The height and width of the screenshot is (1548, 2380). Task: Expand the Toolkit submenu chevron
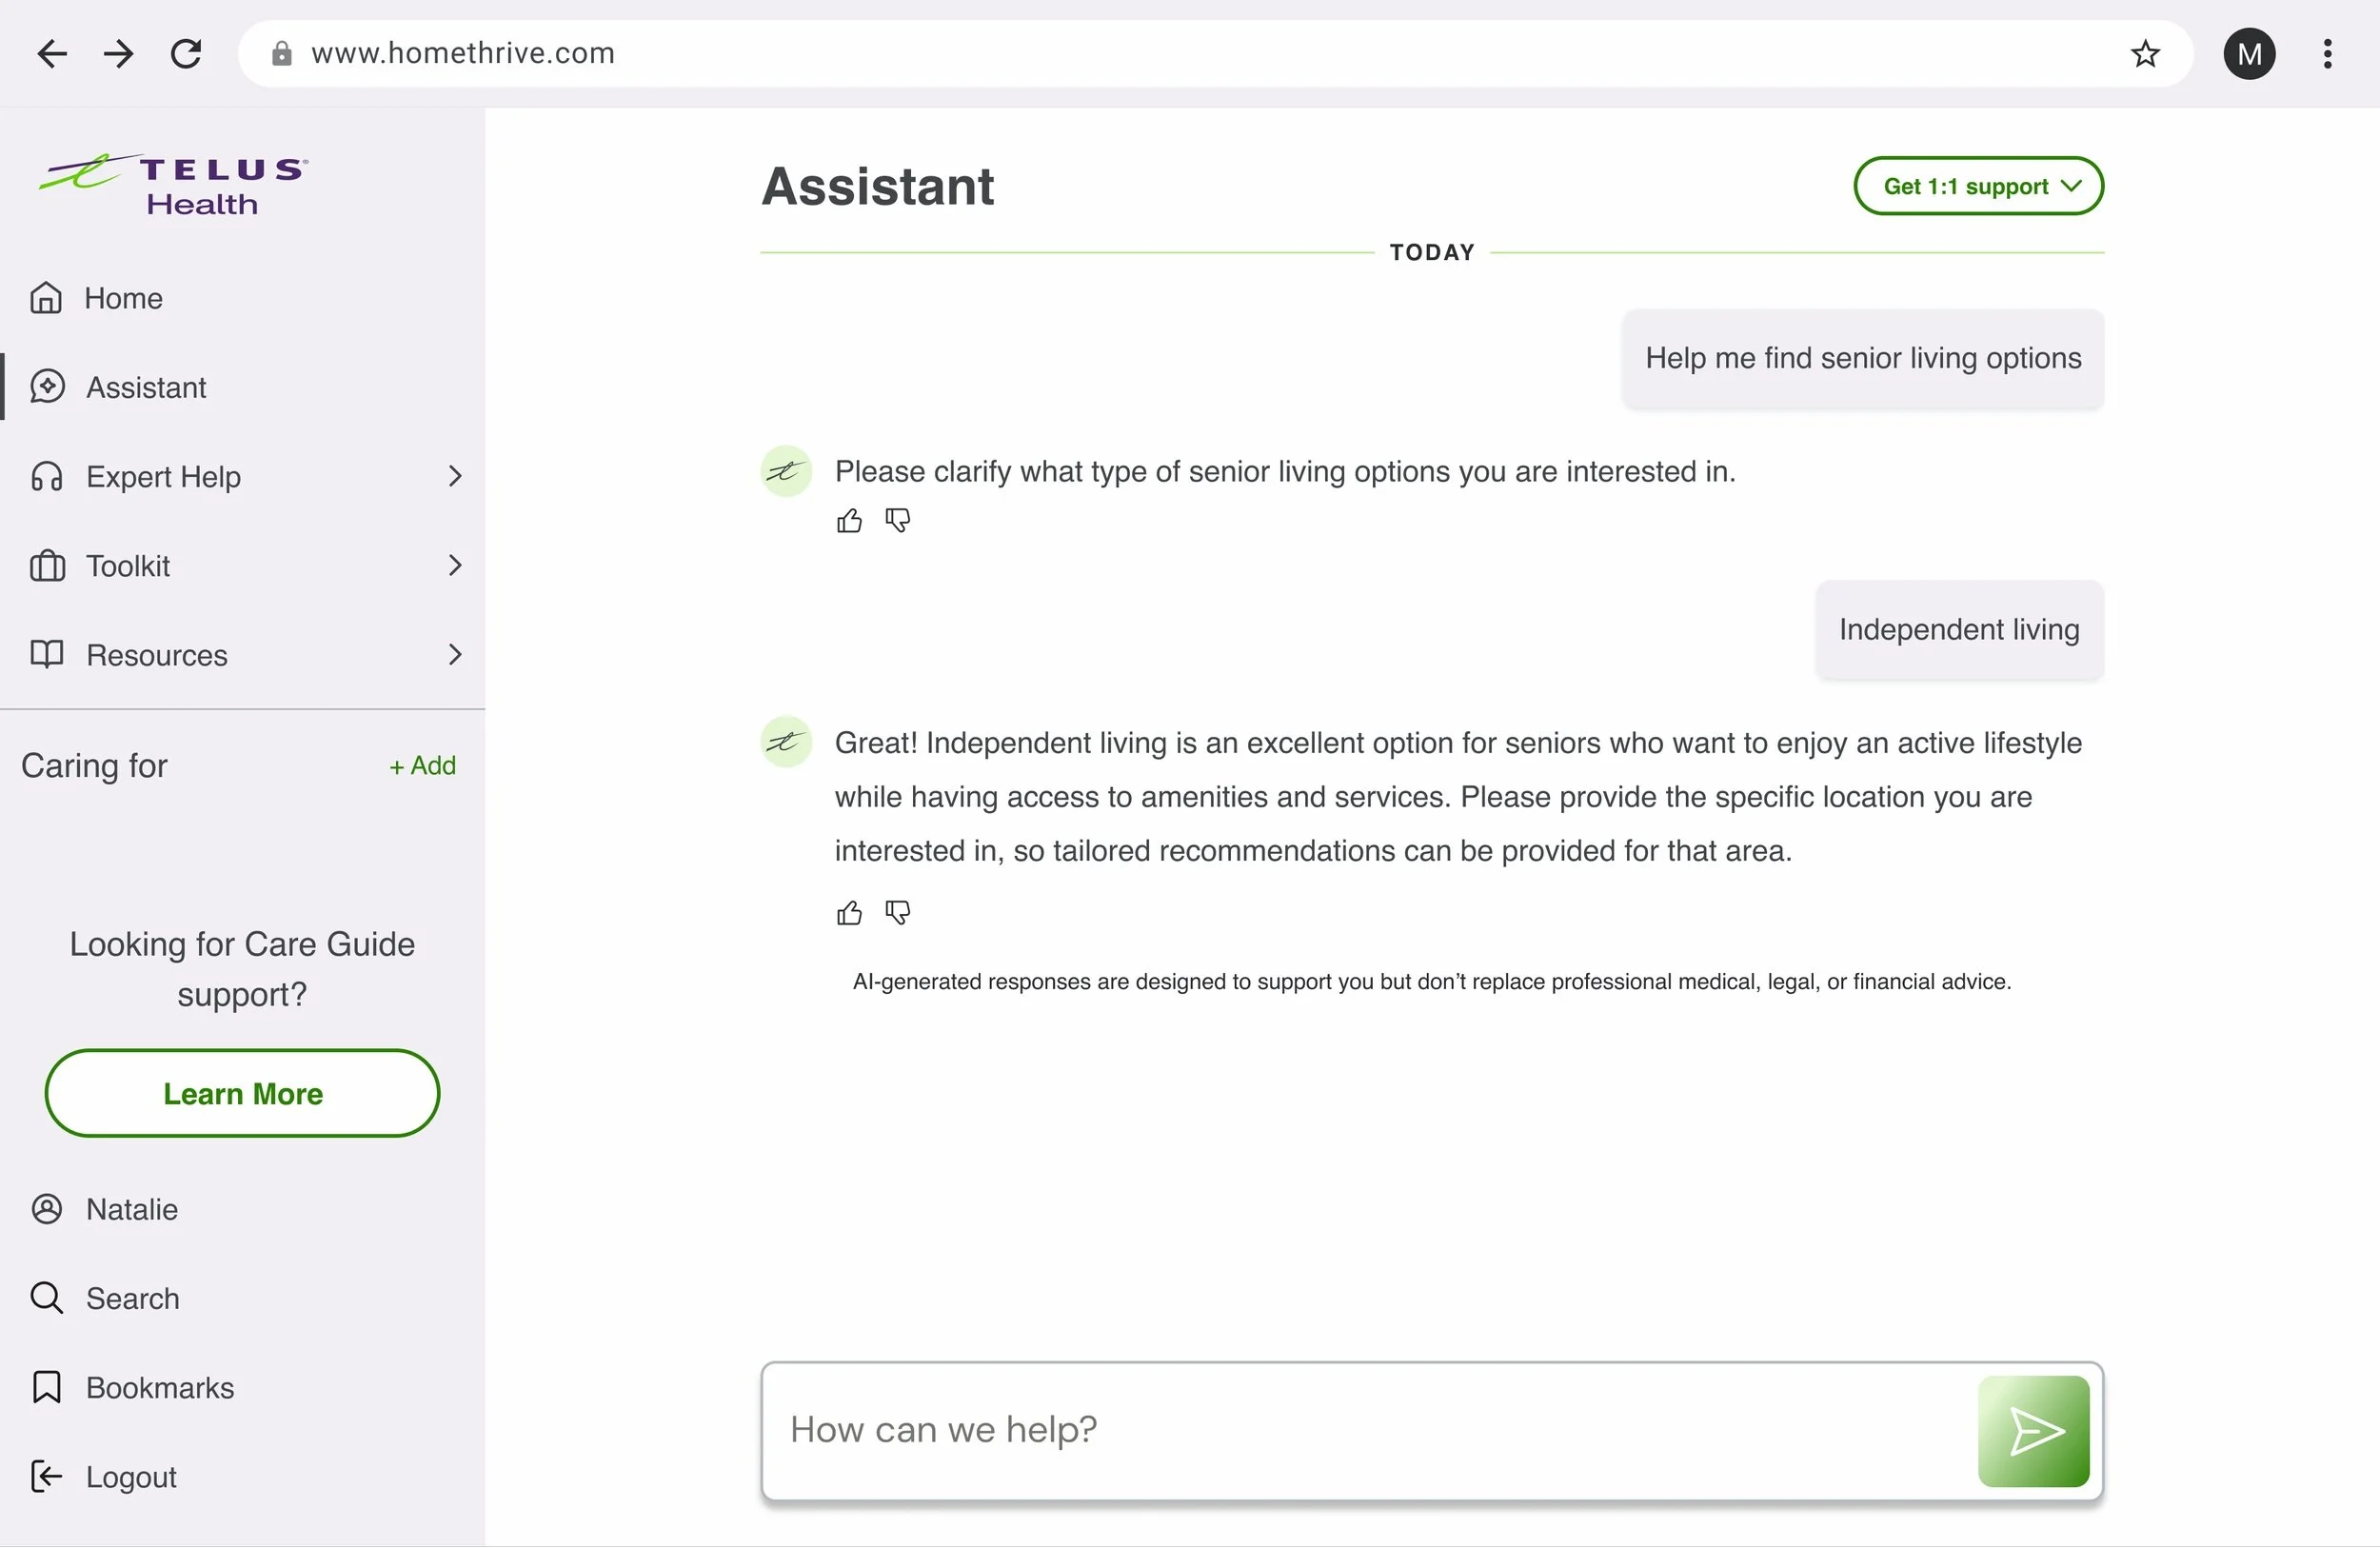tap(455, 566)
